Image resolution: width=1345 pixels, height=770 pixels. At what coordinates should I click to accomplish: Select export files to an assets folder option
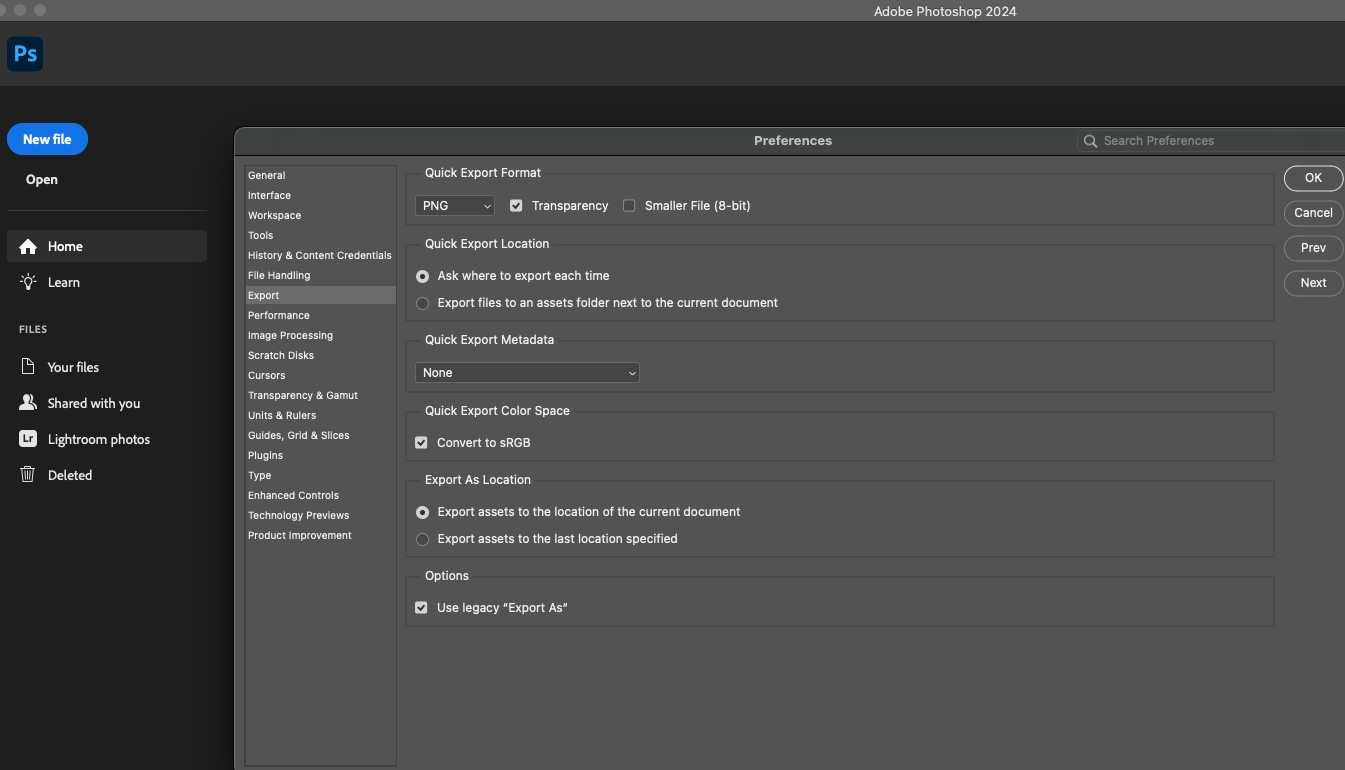tap(422, 302)
